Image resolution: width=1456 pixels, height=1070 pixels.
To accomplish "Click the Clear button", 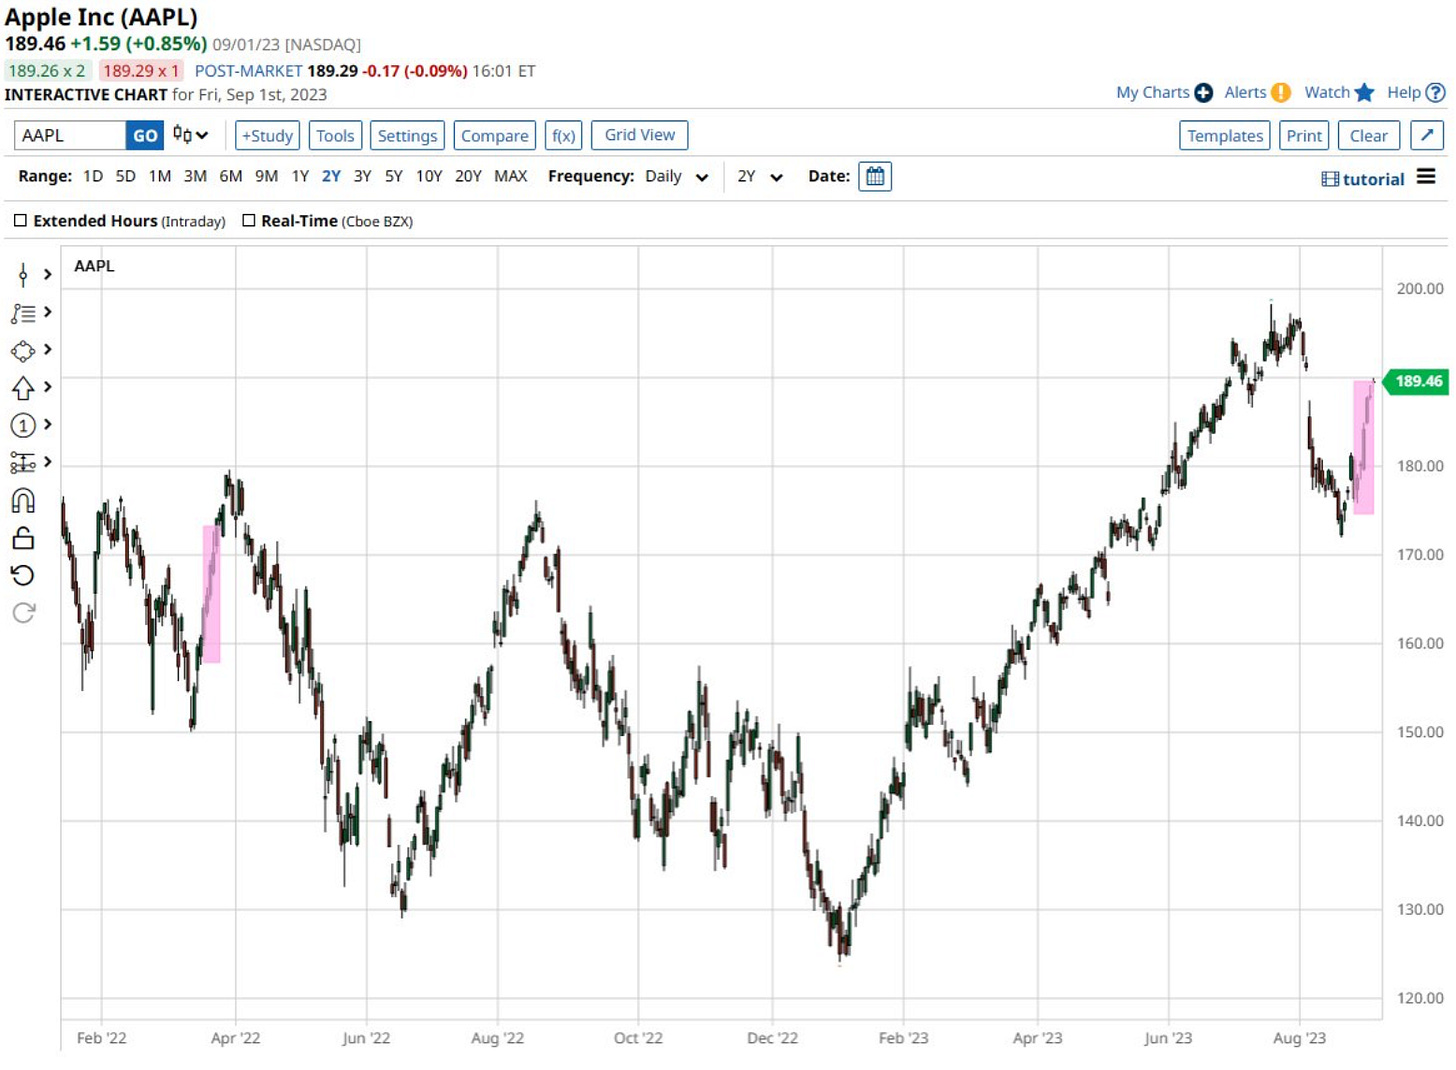I will pos(1369,135).
